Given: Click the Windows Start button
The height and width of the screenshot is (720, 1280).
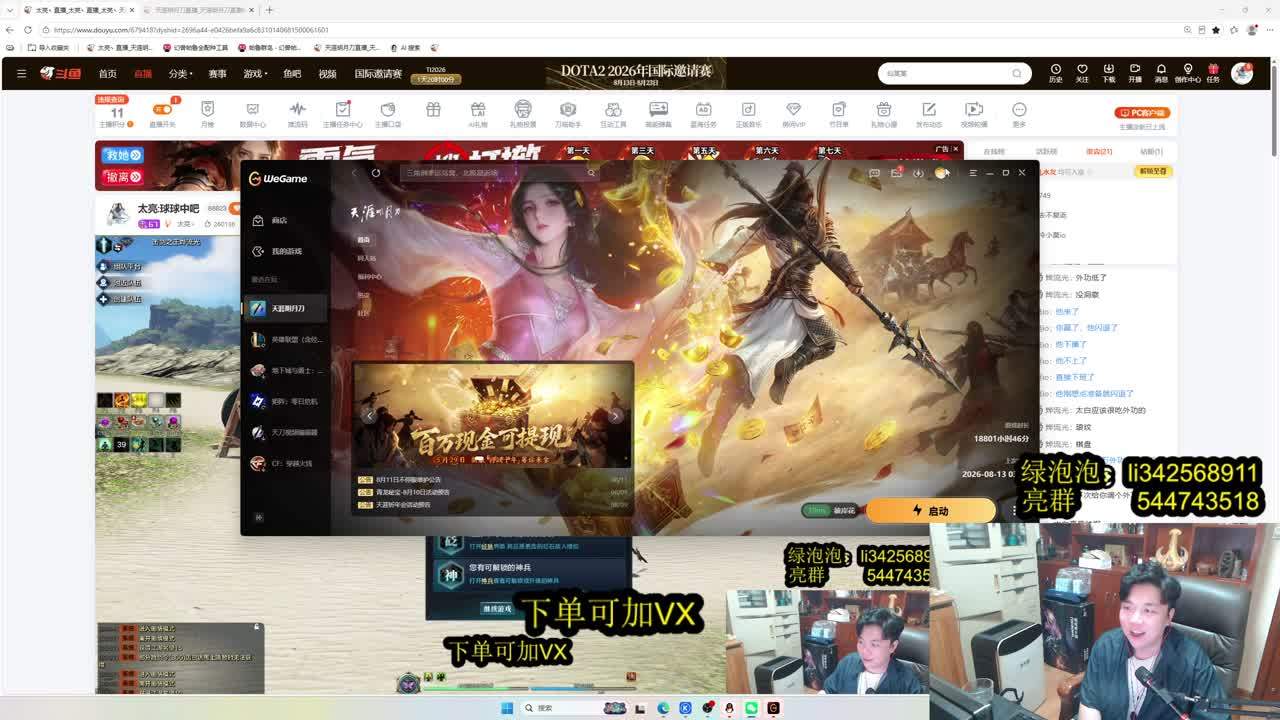Looking at the screenshot, I should coord(507,708).
